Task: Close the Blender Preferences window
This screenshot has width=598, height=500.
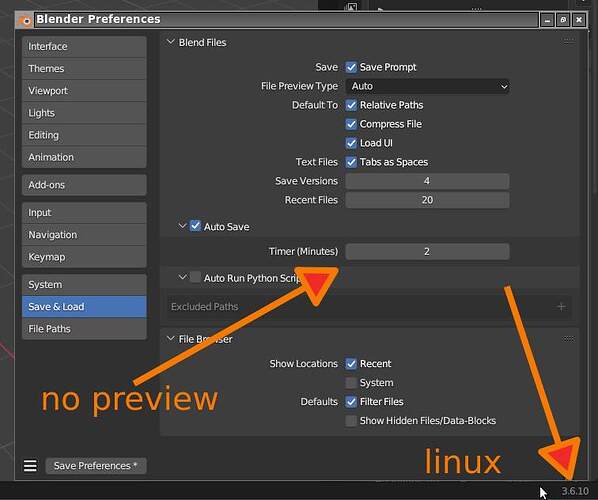Action: coord(579,20)
